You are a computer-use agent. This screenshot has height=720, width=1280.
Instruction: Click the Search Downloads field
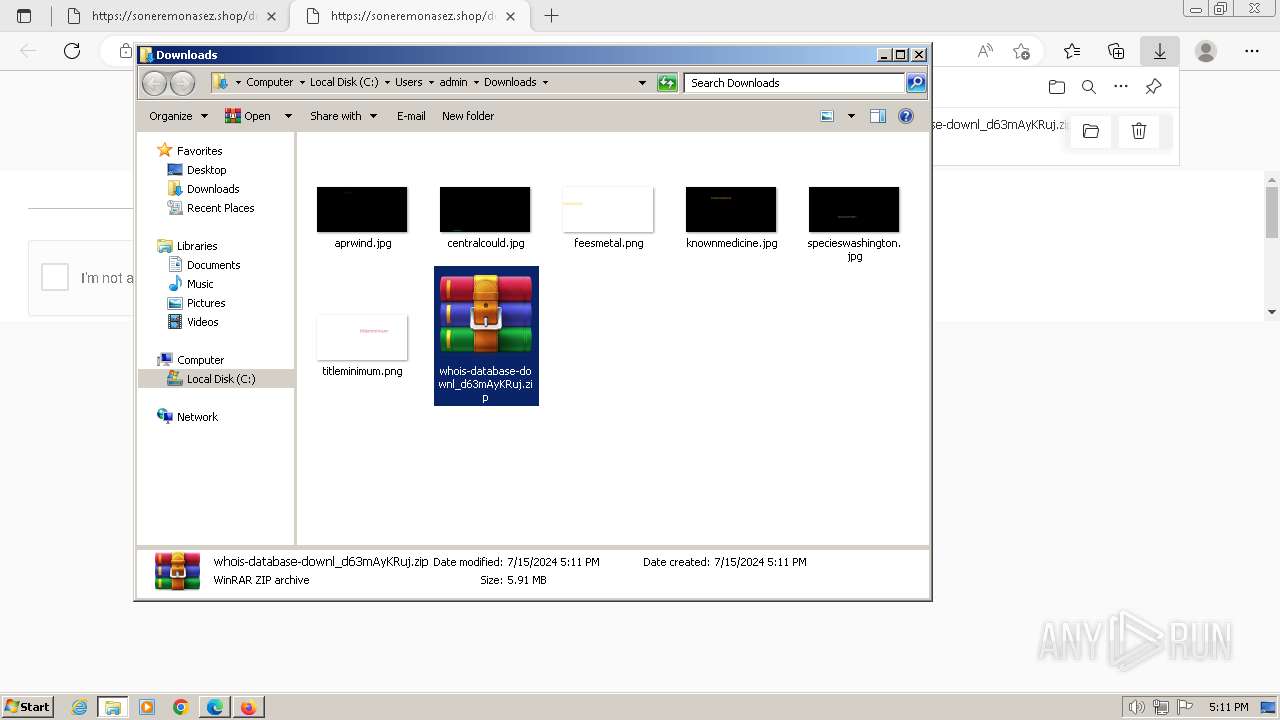pos(795,83)
